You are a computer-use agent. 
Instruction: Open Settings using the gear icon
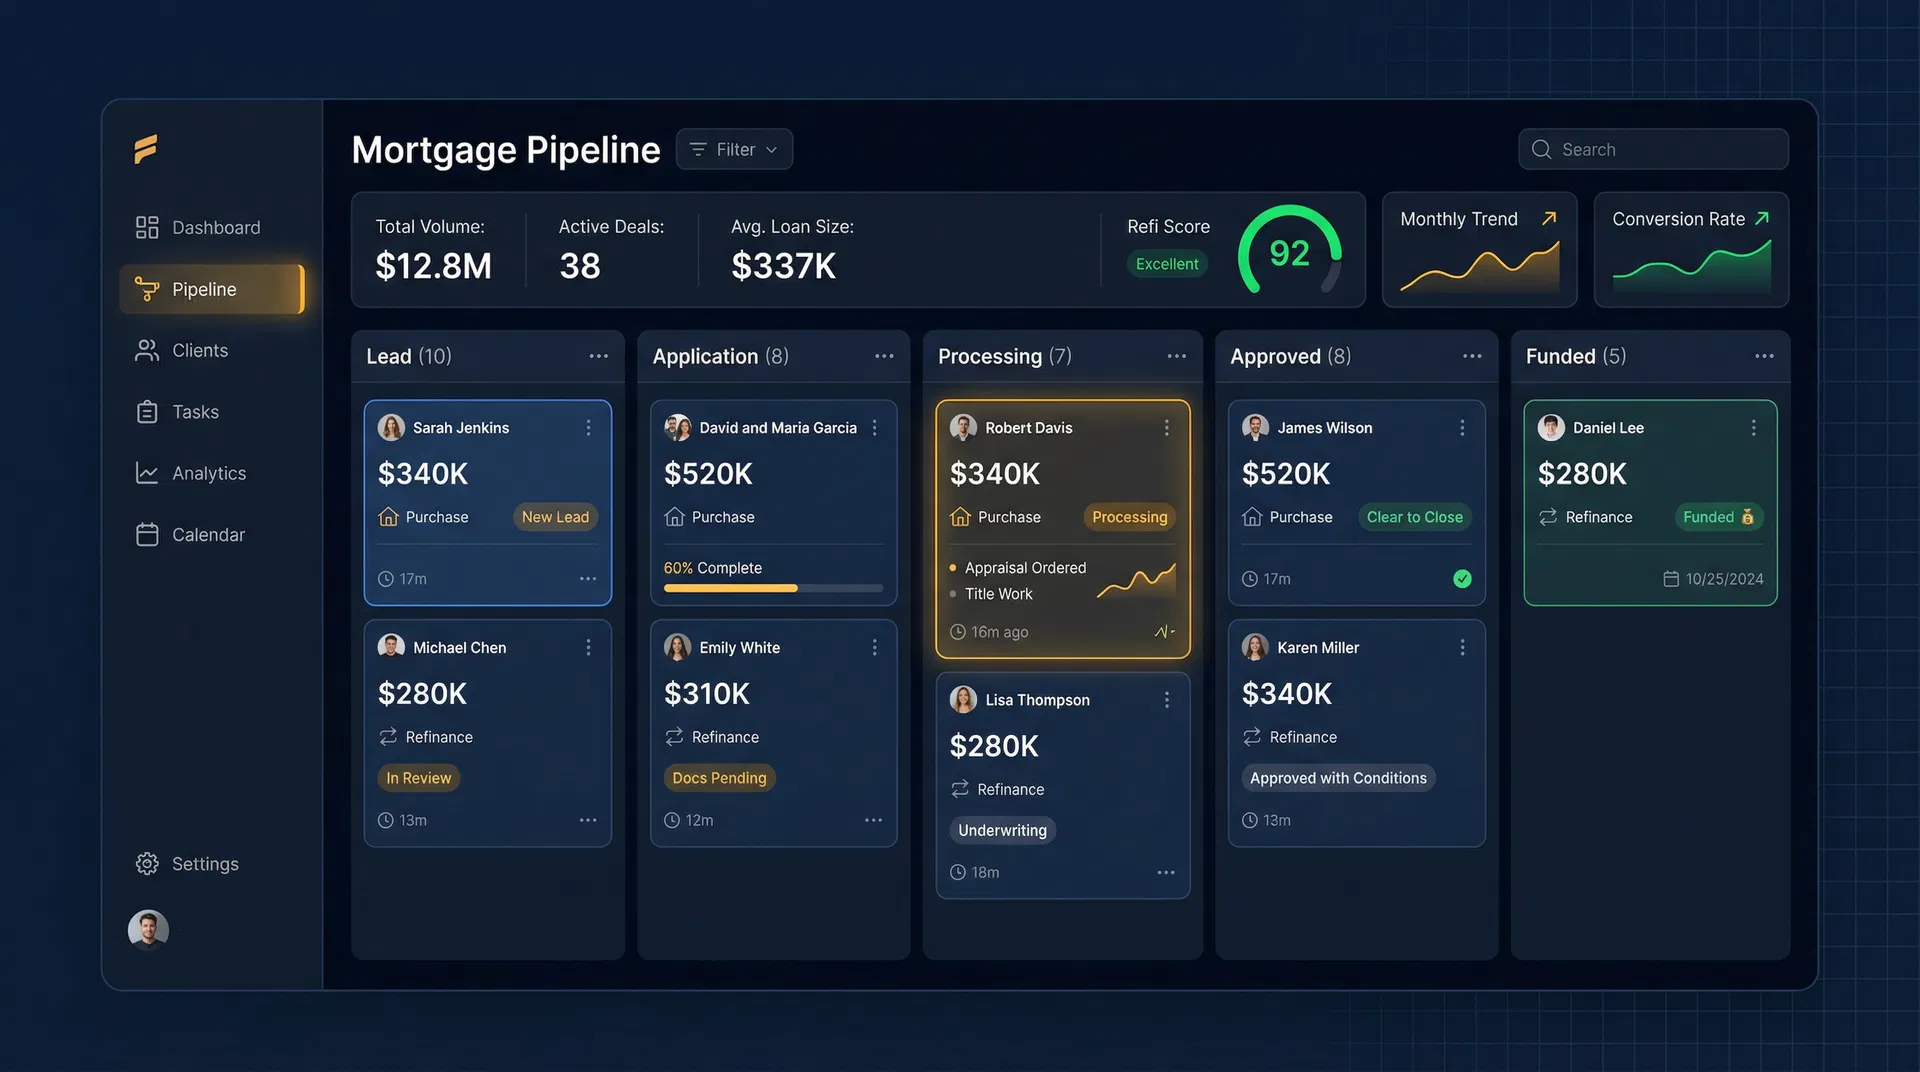pos(147,863)
